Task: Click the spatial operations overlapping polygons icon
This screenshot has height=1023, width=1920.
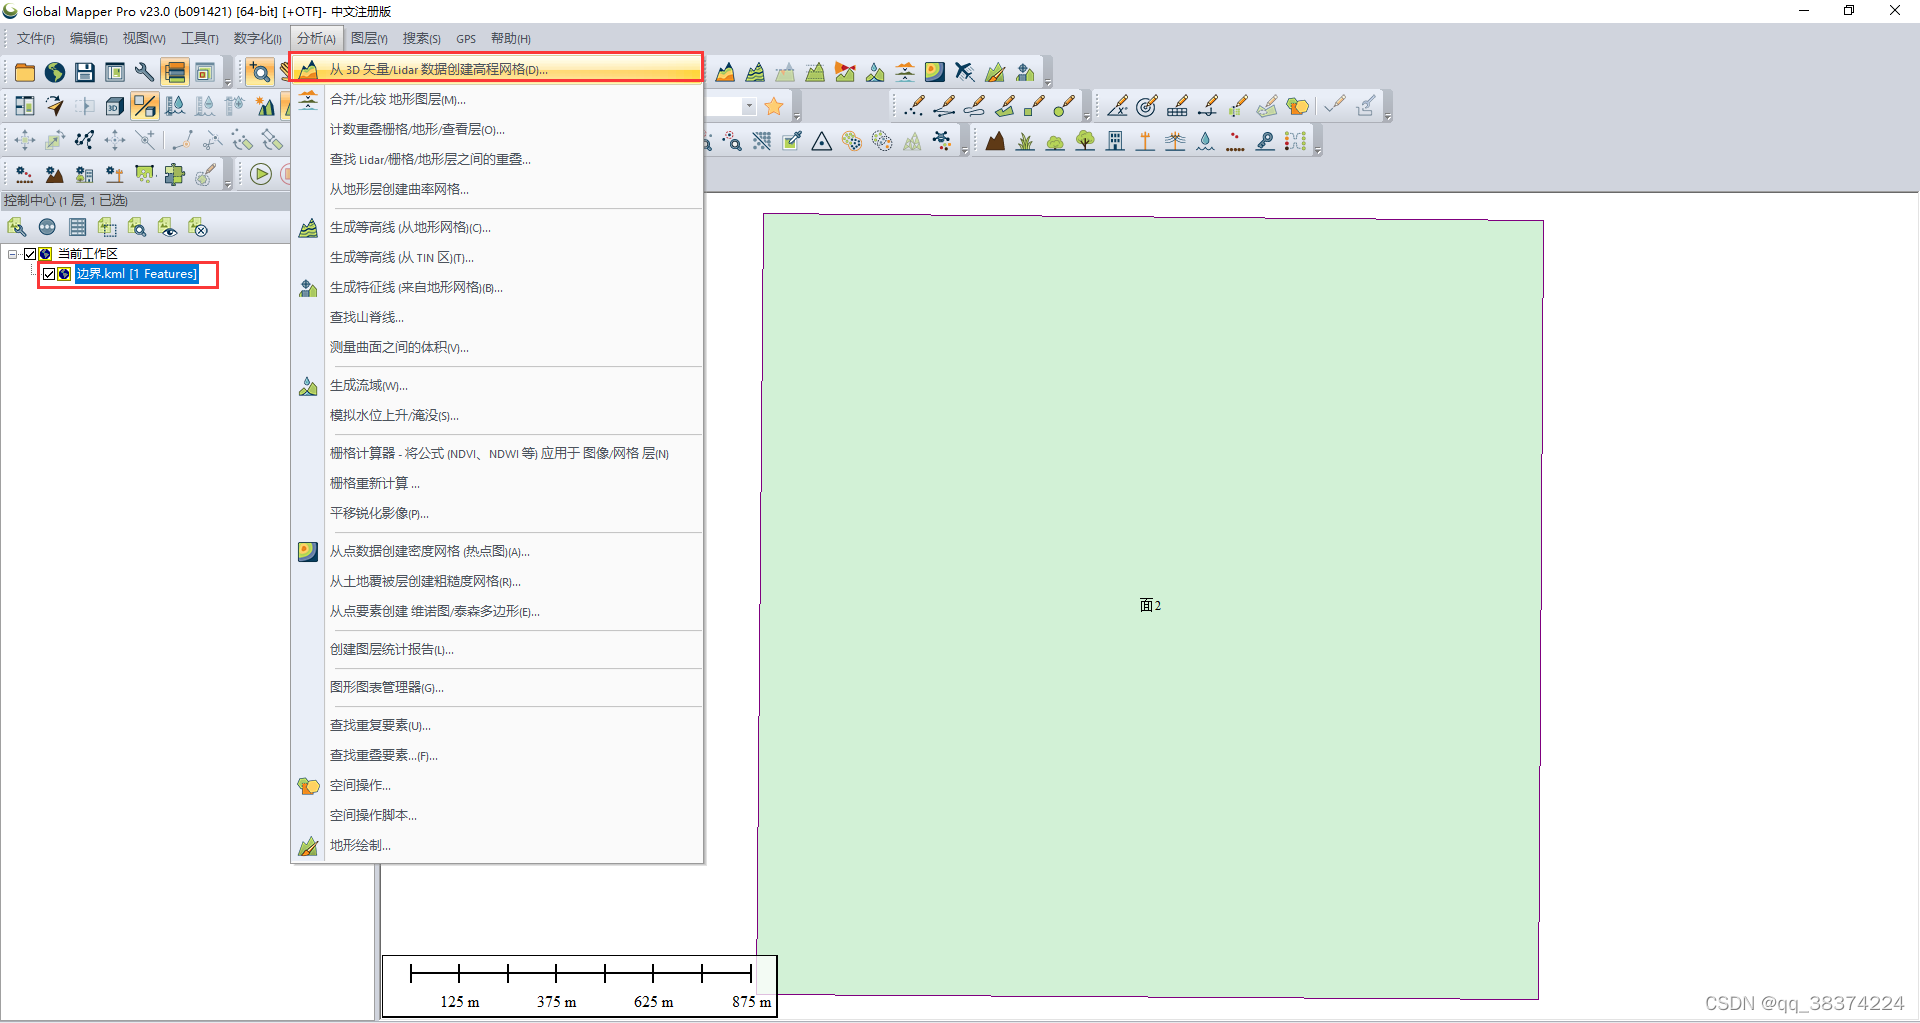Action: click(1298, 106)
